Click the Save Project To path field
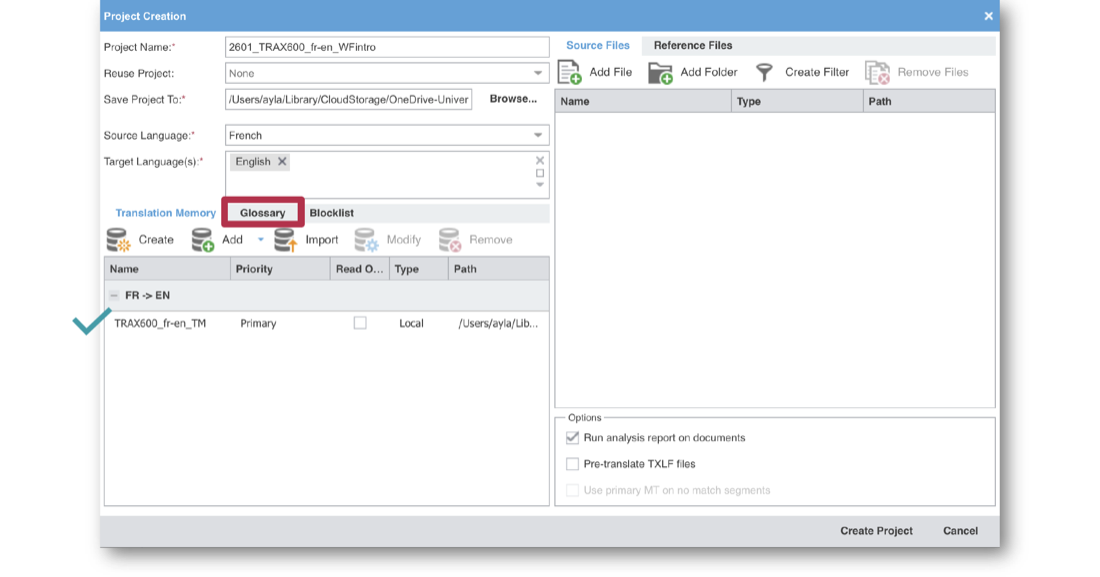Viewport: 1100px width, 577px height. [348, 100]
